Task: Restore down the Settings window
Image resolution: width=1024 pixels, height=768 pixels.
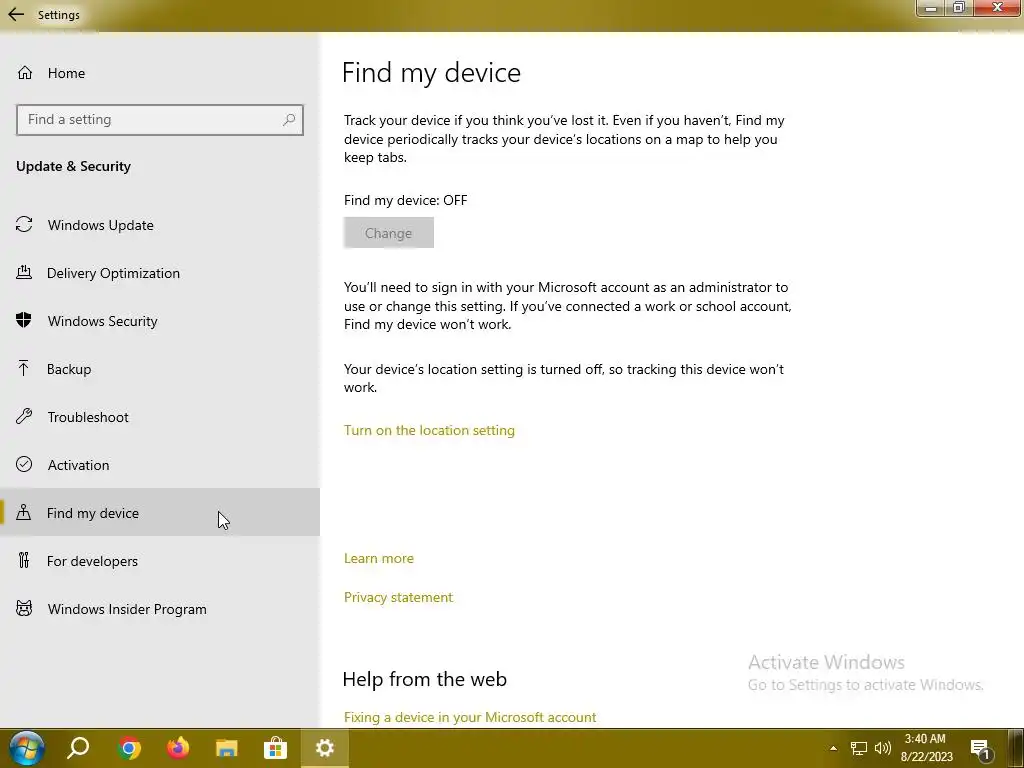Action: pyautogui.click(x=959, y=8)
